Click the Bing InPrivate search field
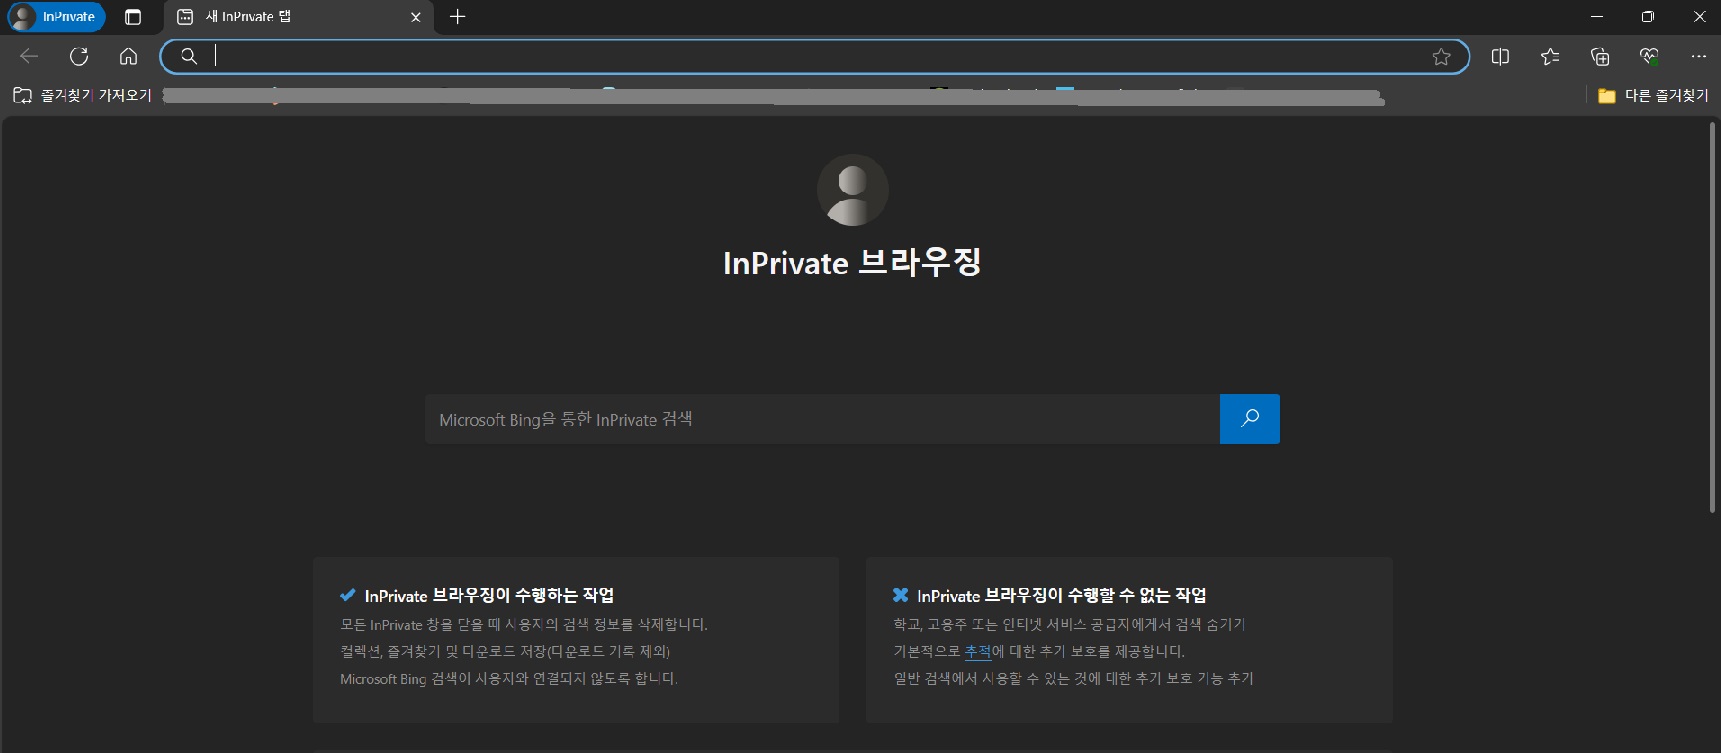Viewport: 1721px width, 753px height. 822,419
